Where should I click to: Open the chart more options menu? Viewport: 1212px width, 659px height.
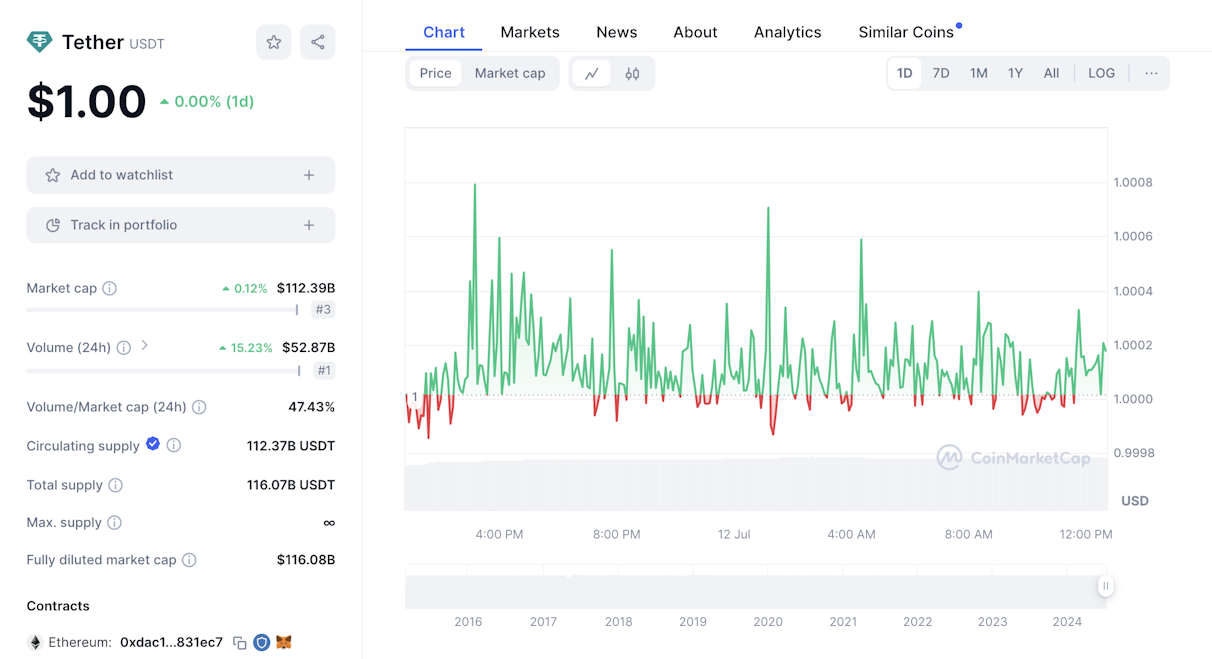(x=1151, y=73)
